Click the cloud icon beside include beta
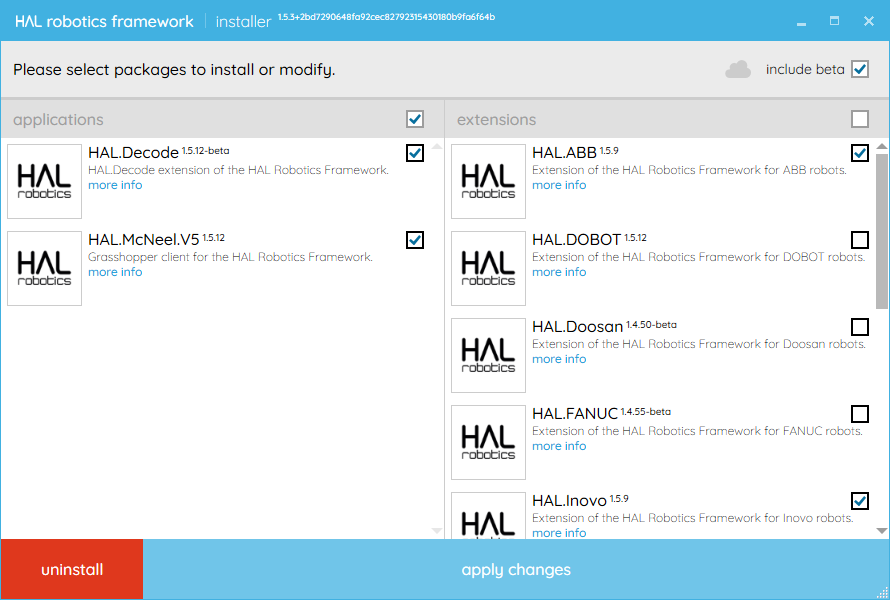The width and height of the screenshot is (890, 600). tap(737, 69)
